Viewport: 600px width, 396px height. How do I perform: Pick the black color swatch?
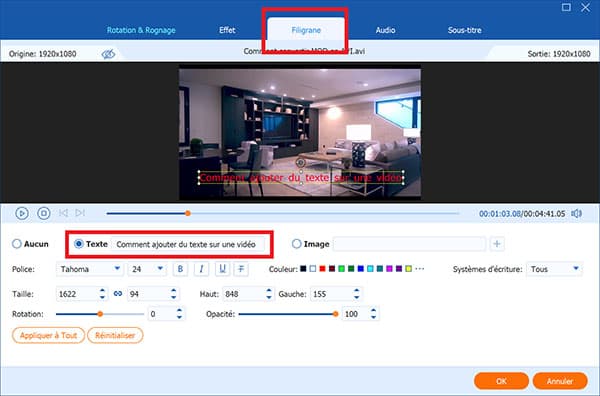click(x=303, y=269)
